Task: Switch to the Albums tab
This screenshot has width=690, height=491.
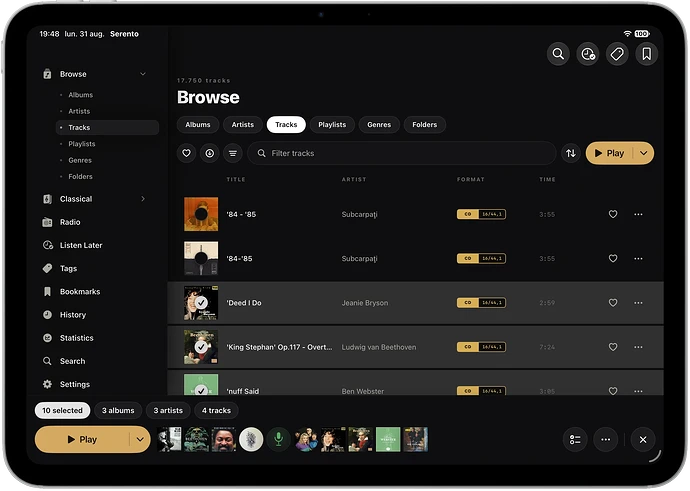Action: click(198, 125)
